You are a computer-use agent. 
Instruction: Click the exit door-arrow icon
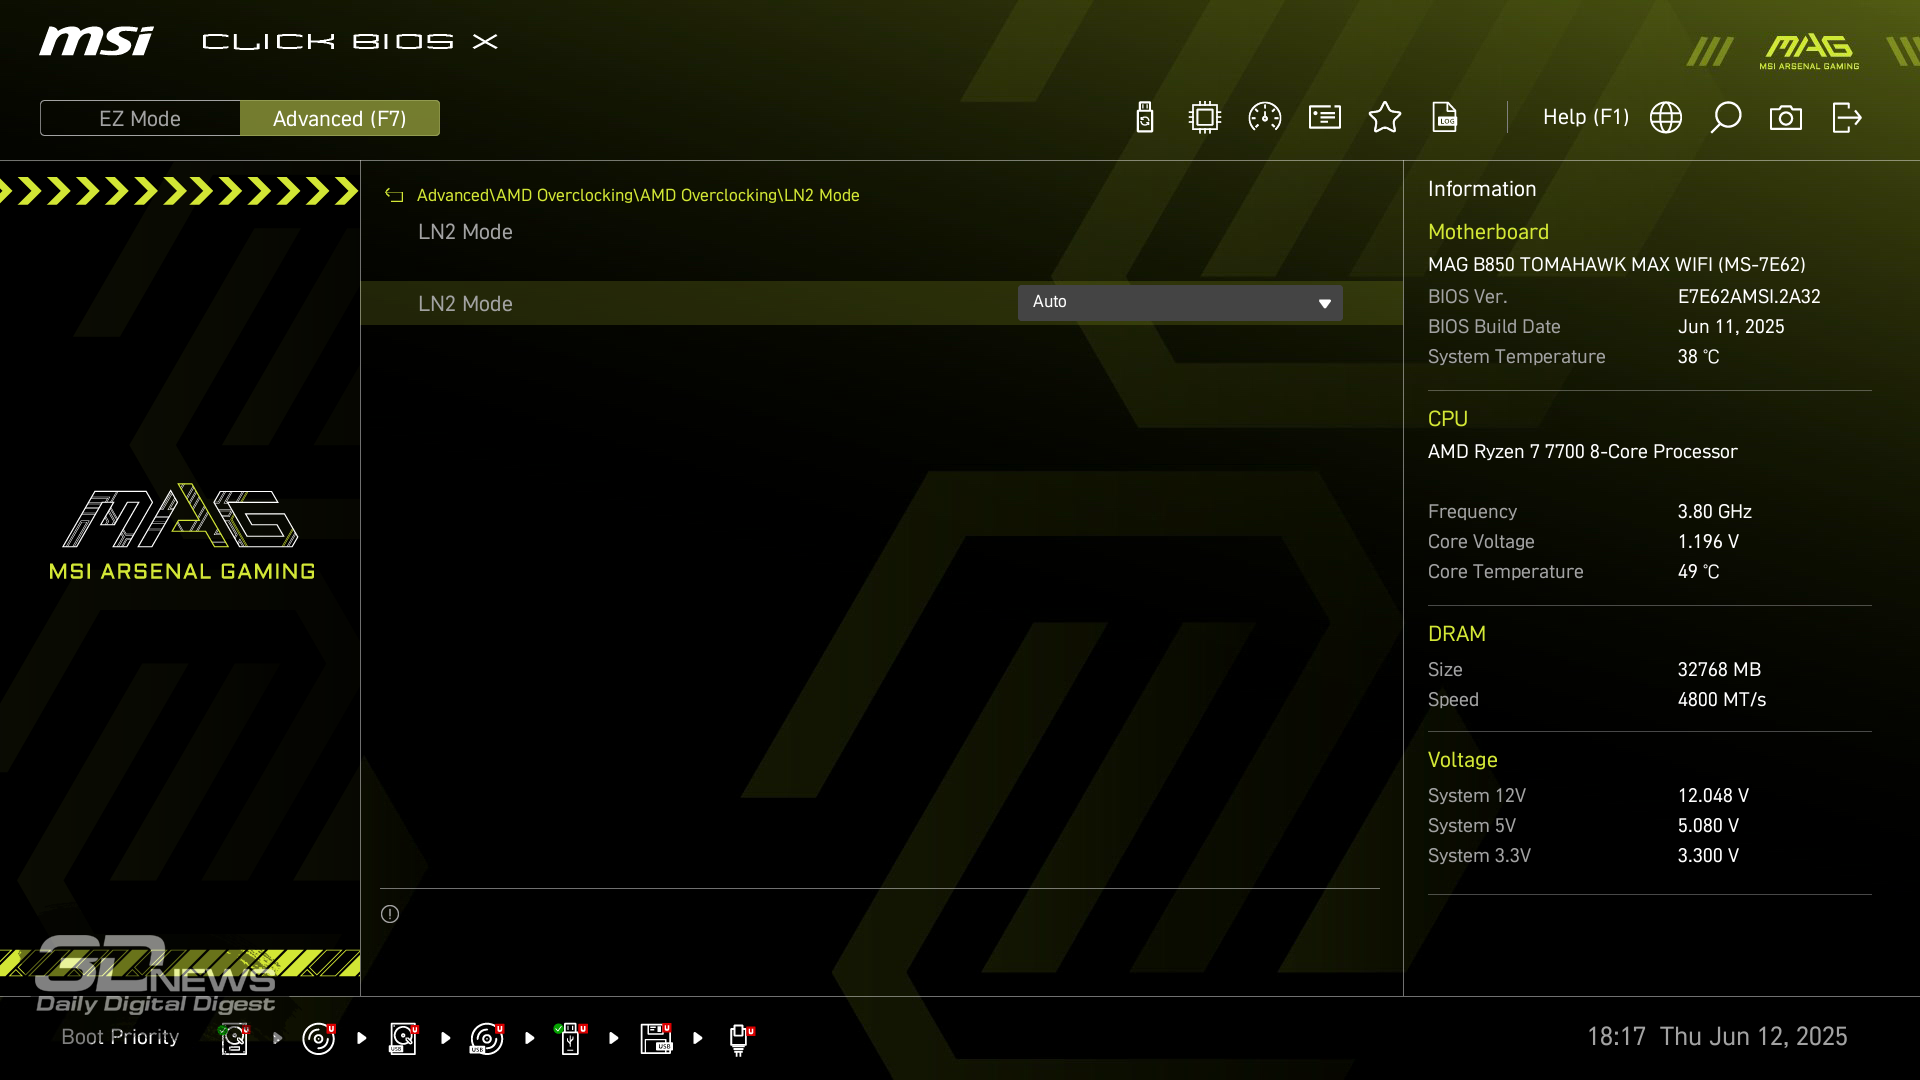click(x=1846, y=118)
